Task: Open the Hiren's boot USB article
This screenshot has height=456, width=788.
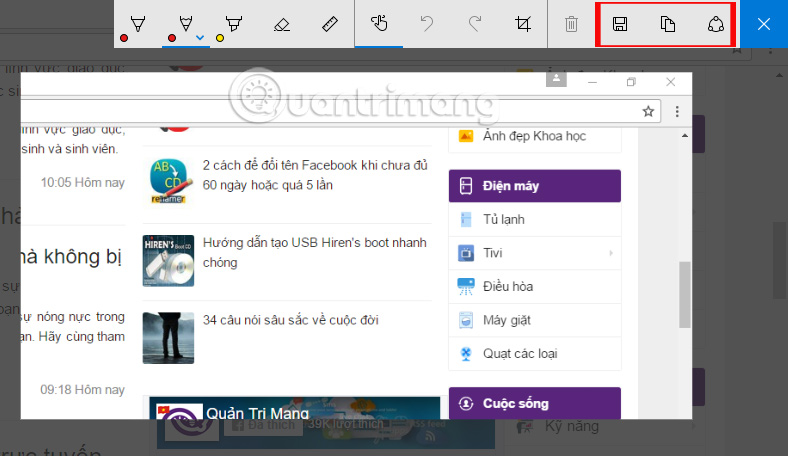Action: (x=315, y=252)
